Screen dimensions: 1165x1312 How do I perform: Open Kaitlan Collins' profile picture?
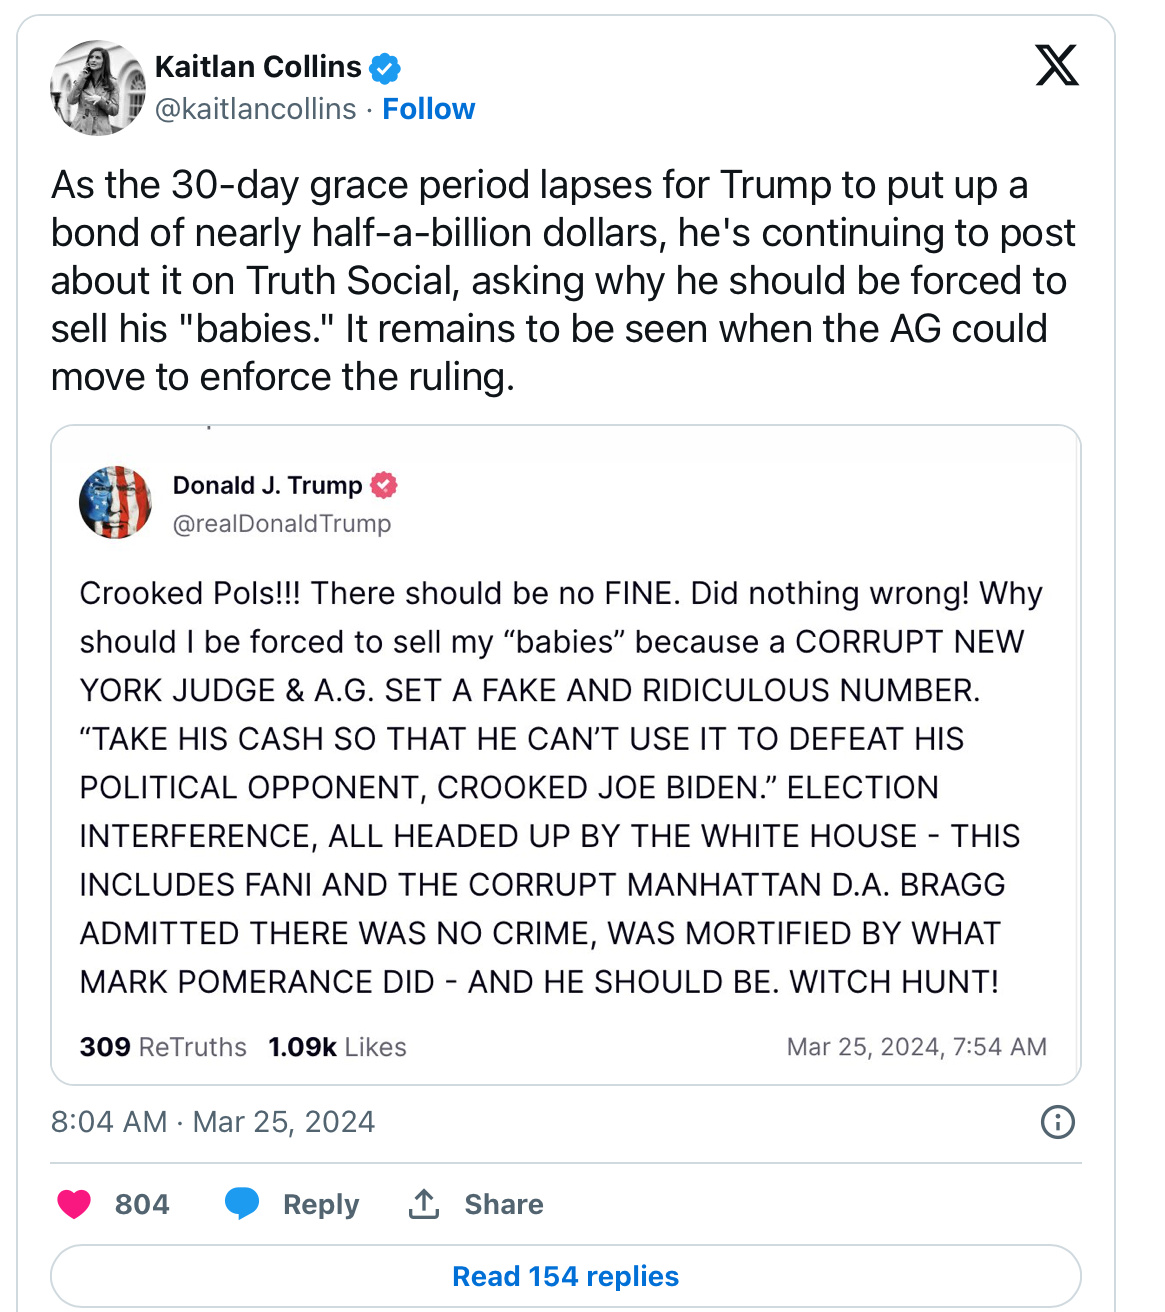pos(98,88)
